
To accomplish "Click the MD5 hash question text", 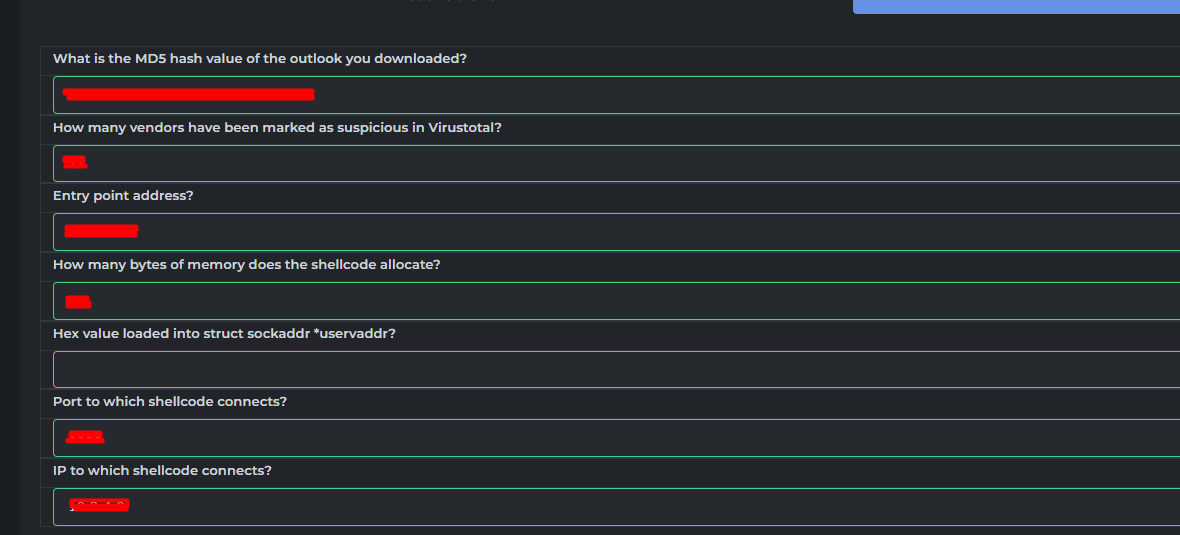I will point(260,59).
